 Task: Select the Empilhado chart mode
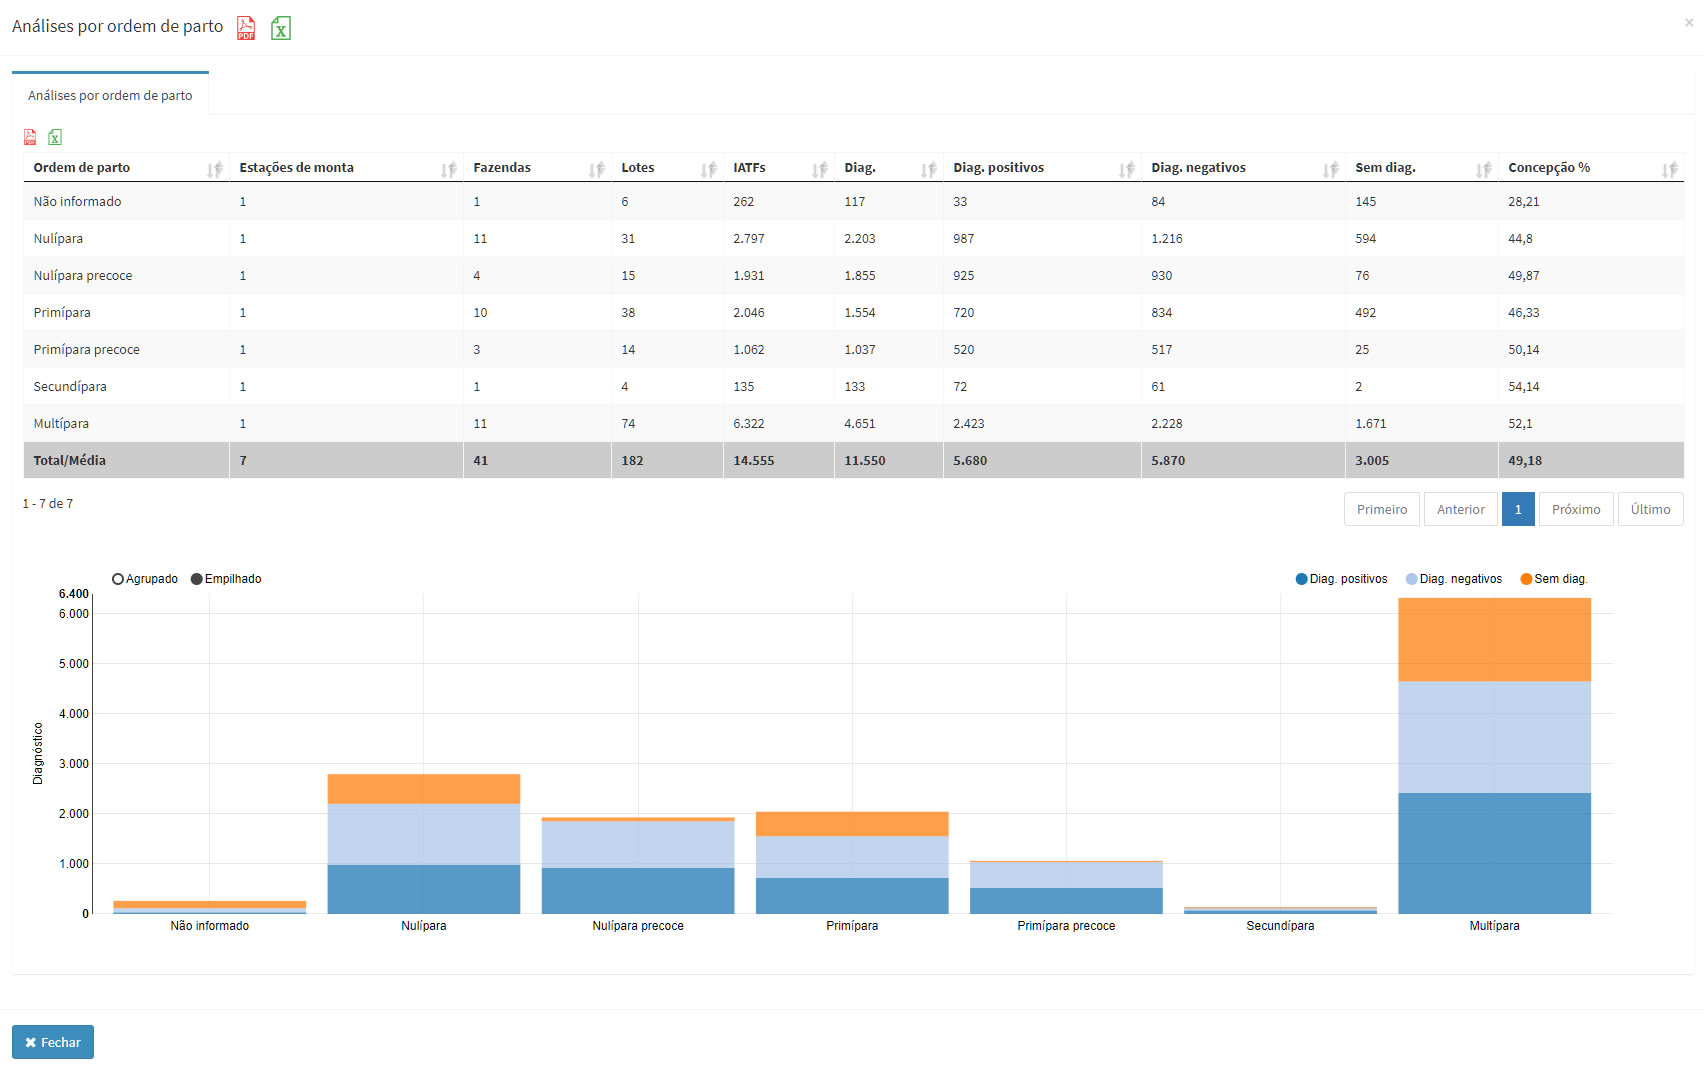226,579
